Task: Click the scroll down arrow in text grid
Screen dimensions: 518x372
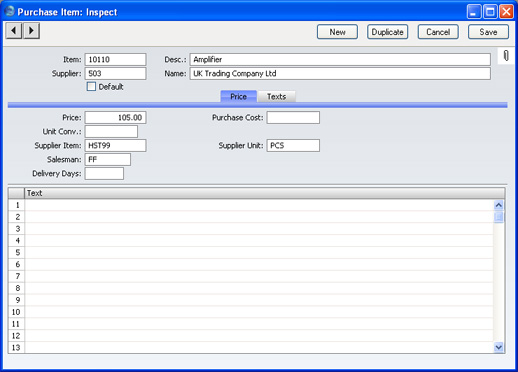Action: [x=499, y=347]
